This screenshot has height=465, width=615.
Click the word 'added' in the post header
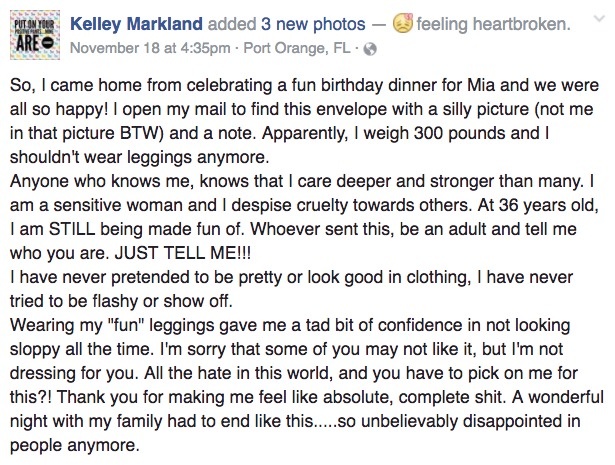pyautogui.click(x=232, y=24)
